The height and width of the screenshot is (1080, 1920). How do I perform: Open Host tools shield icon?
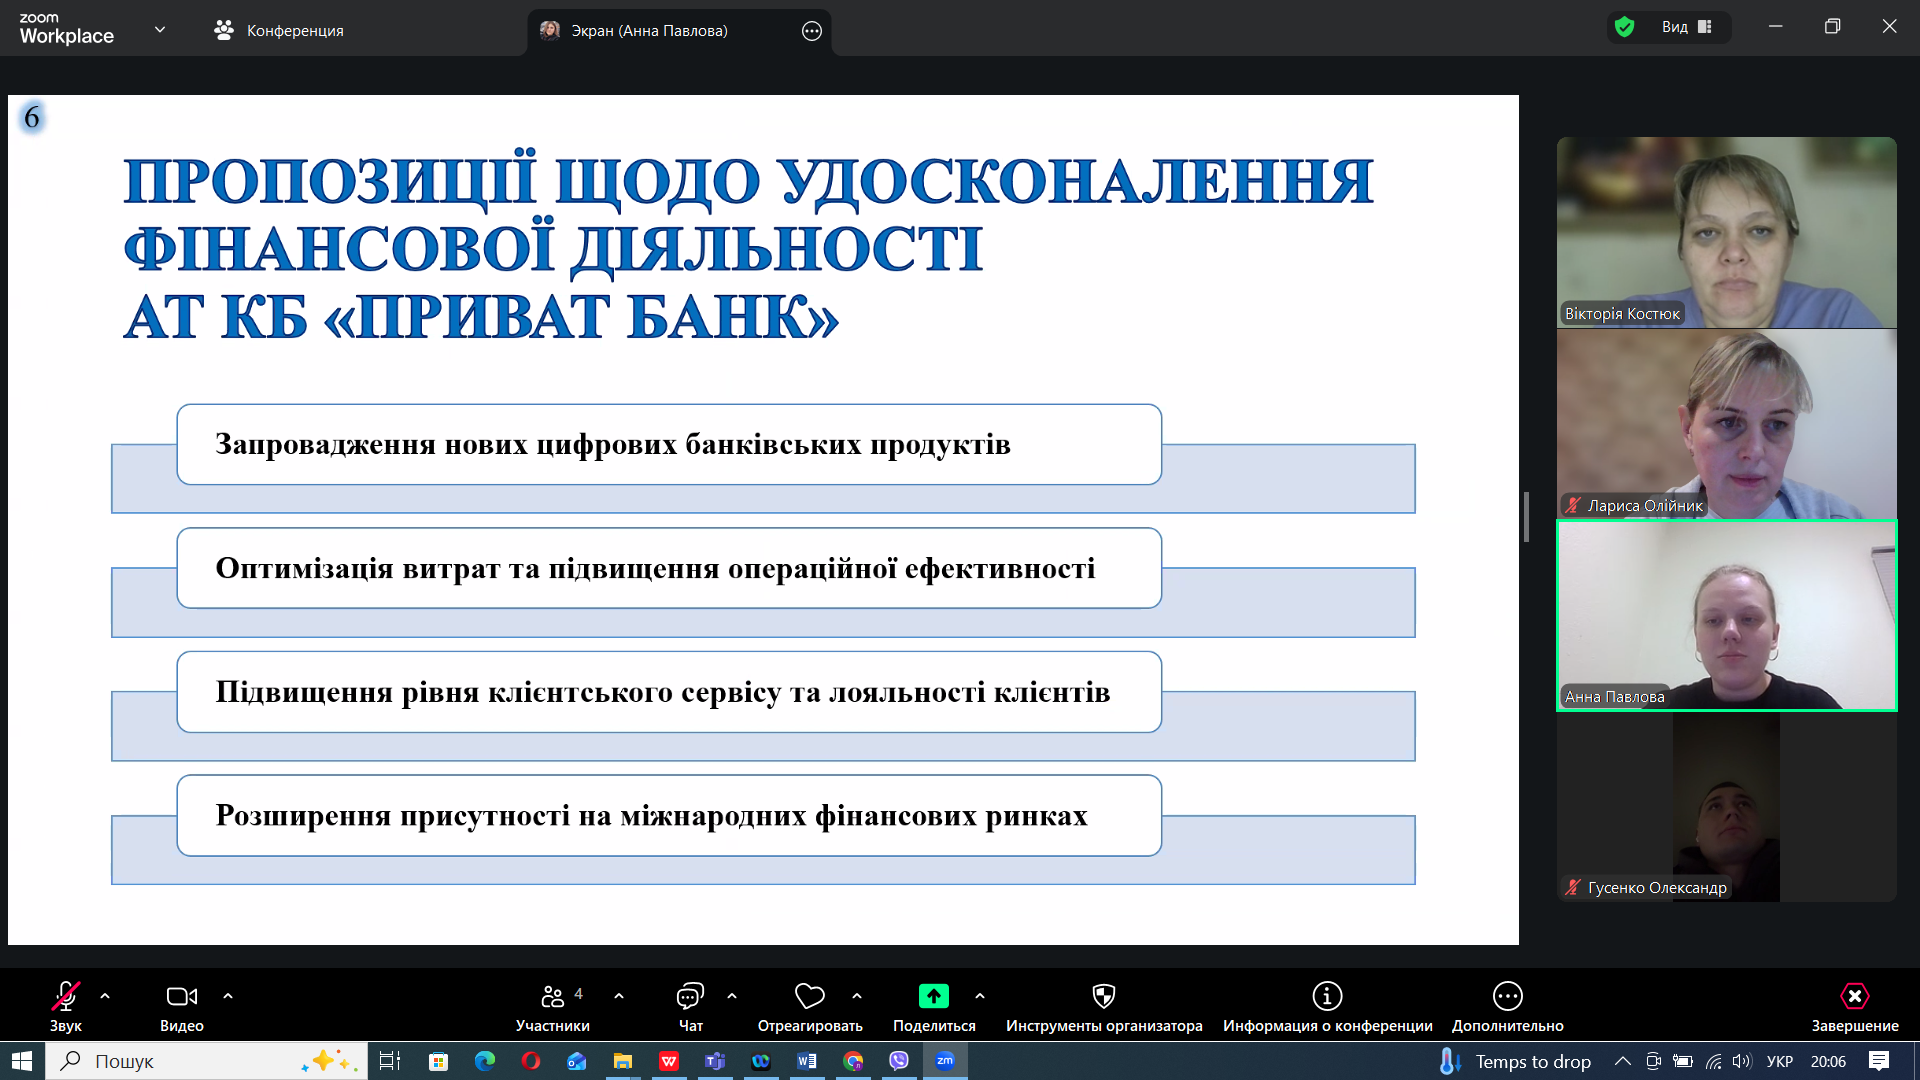point(1103,996)
